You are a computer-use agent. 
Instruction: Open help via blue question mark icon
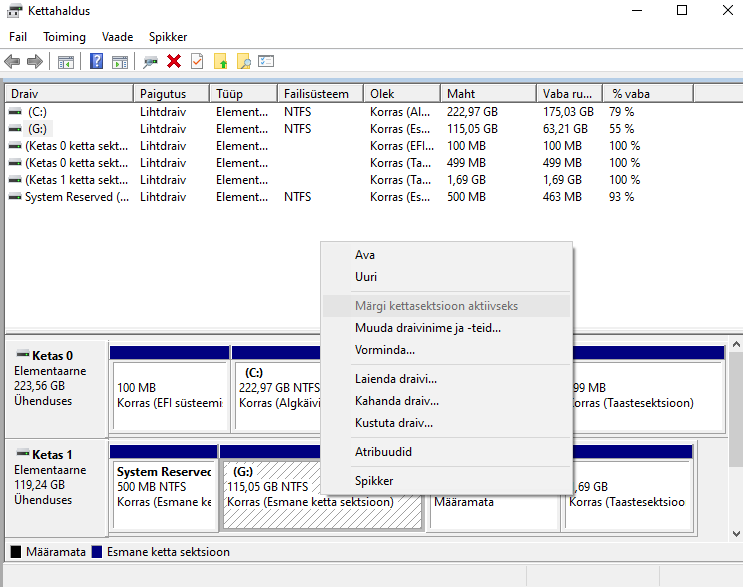click(x=97, y=62)
